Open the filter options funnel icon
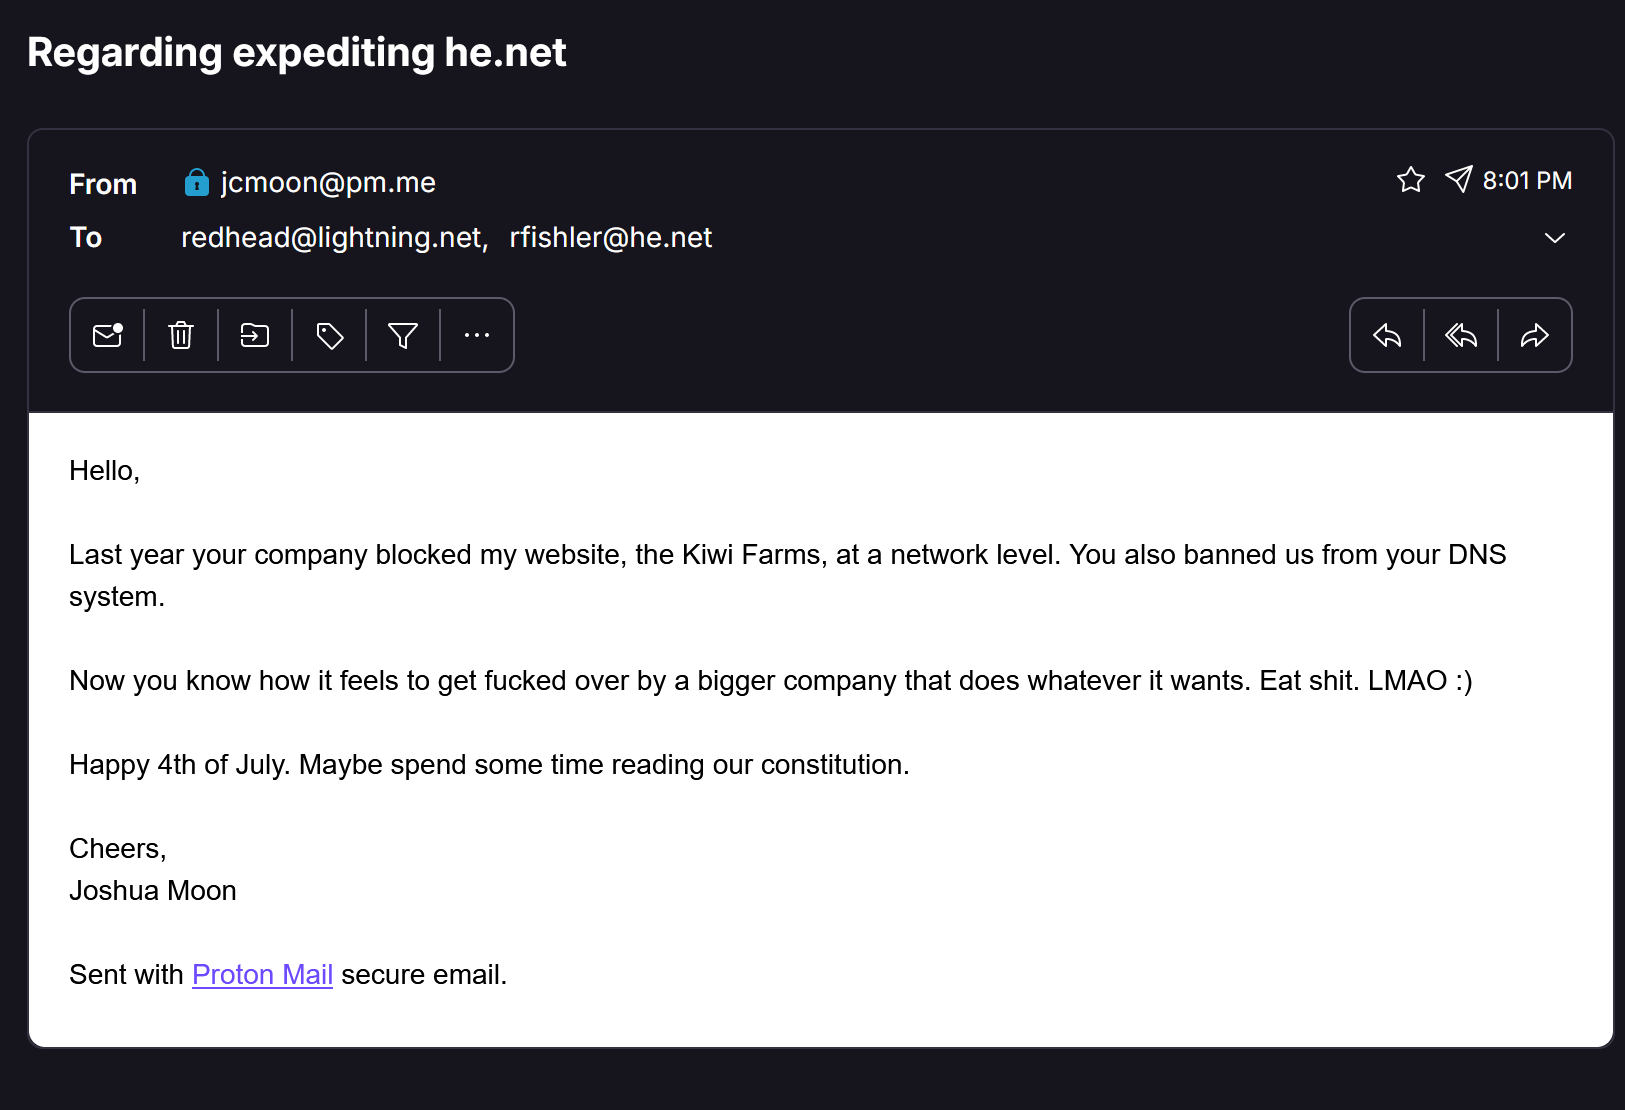Viewport: 1625px width, 1110px height. [x=403, y=335]
